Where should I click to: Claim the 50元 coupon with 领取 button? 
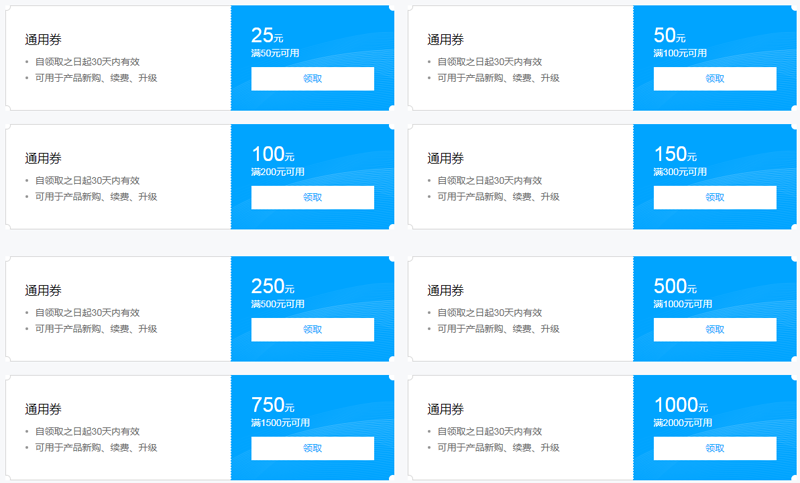coord(715,79)
